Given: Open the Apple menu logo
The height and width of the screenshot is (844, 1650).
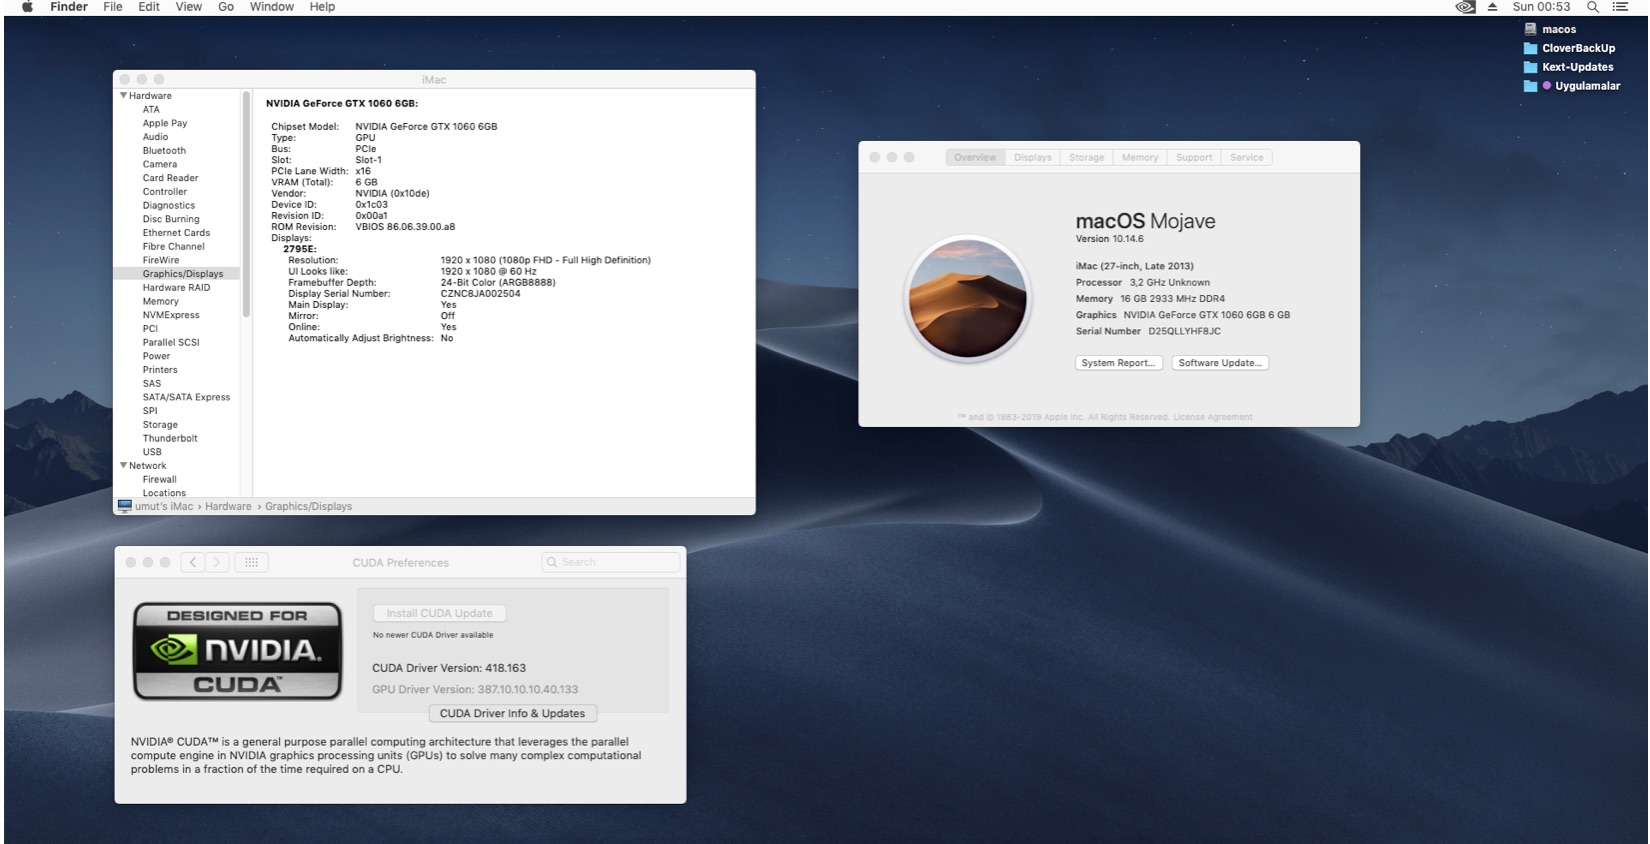Looking at the screenshot, I should click(27, 7).
